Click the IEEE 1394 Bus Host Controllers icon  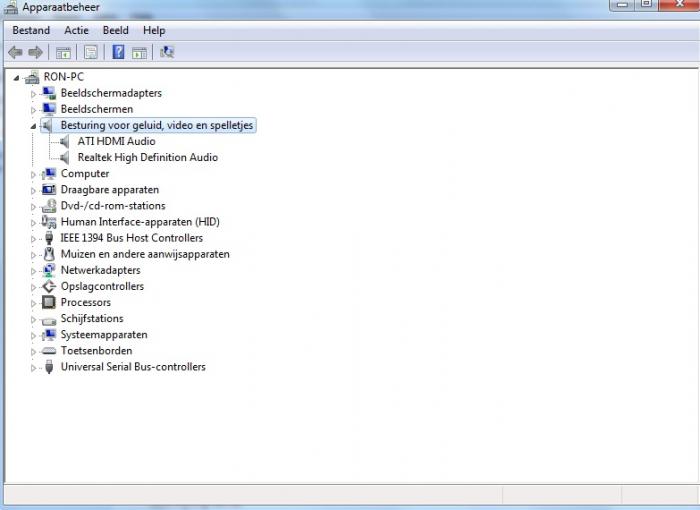pos(49,238)
